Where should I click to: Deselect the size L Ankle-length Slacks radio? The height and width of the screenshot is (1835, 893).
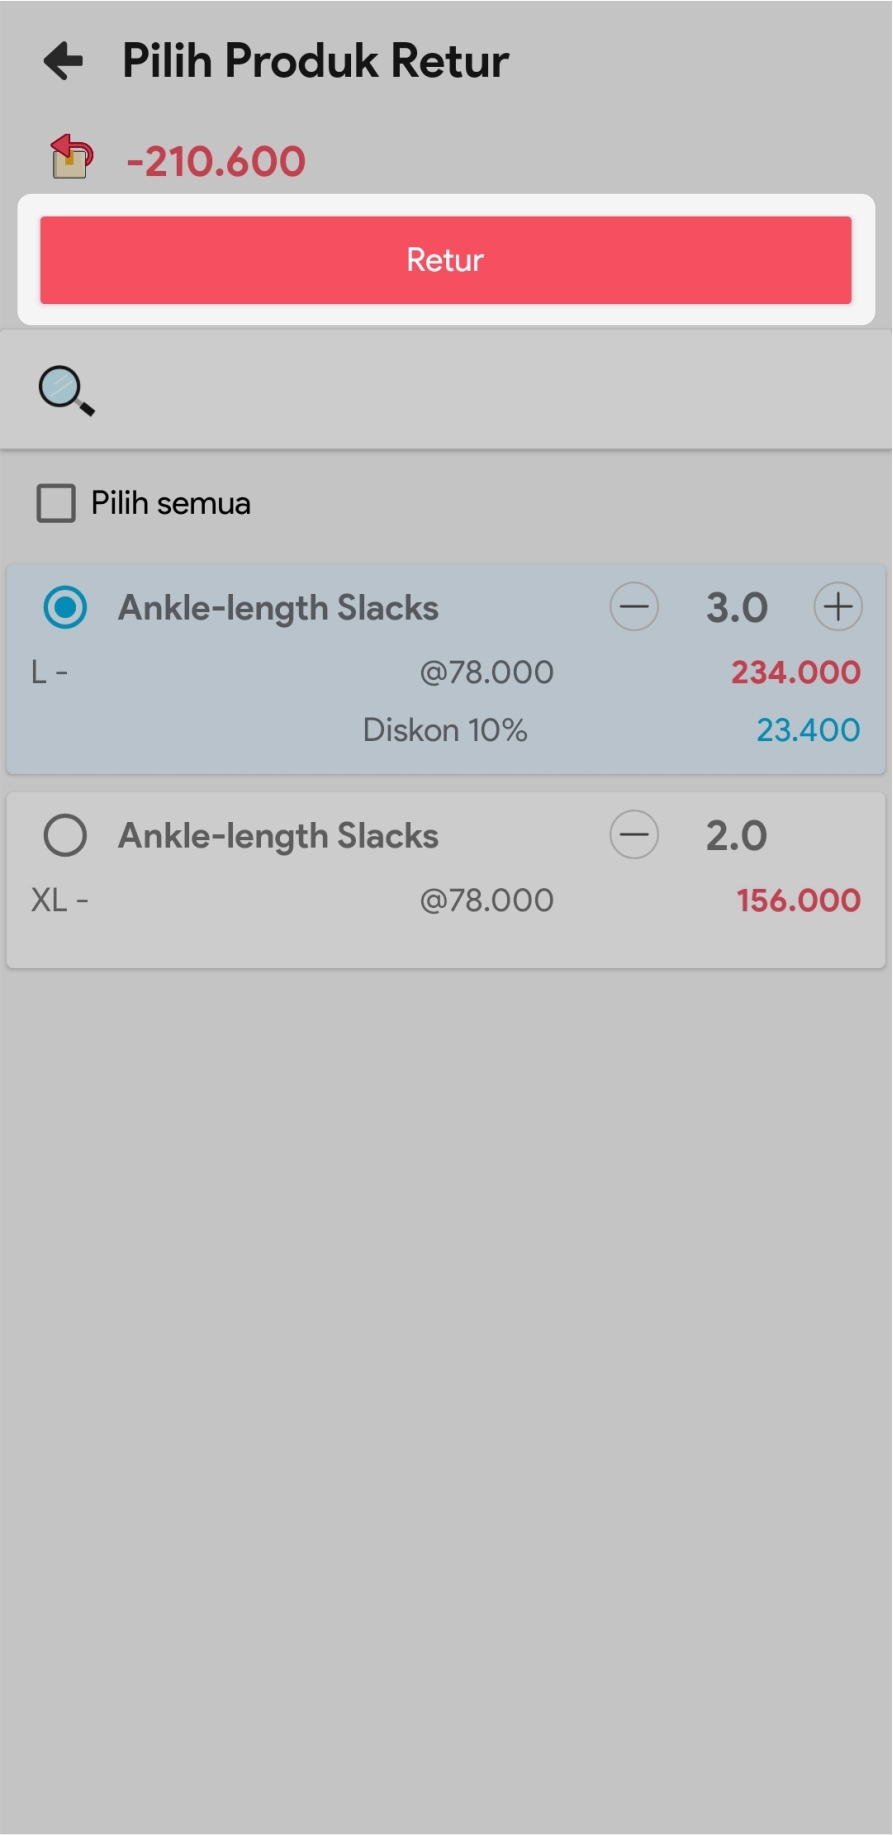pyautogui.click(x=66, y=607)
